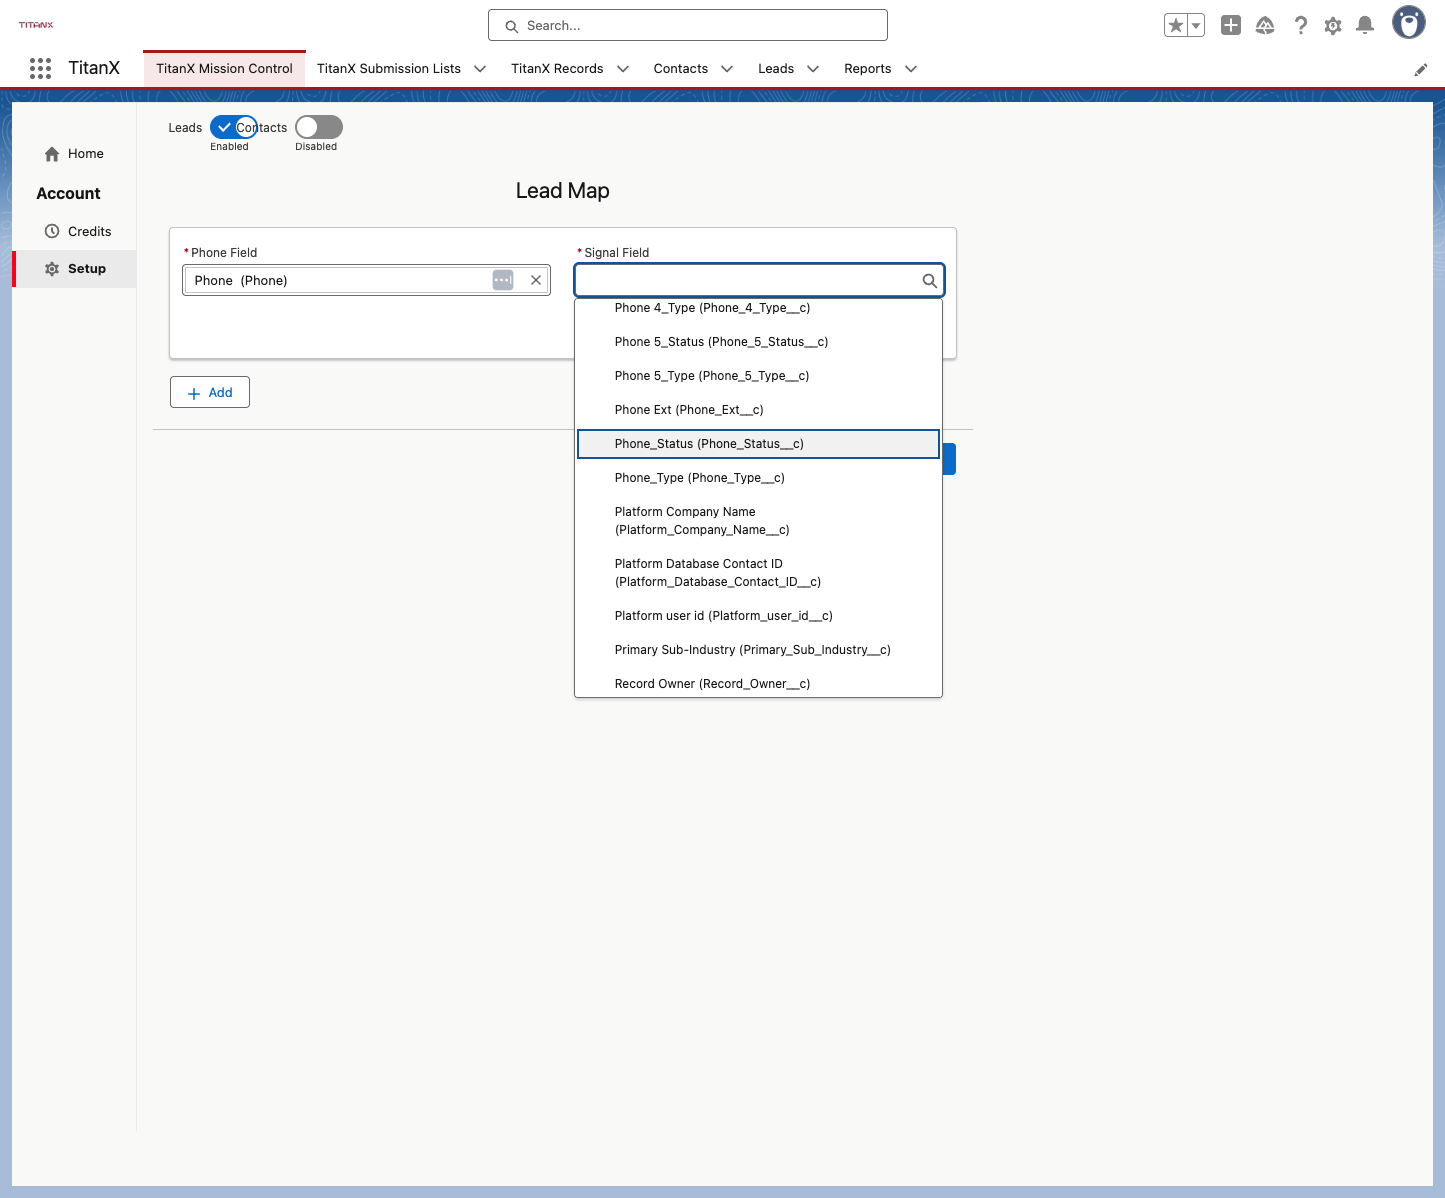Open the Notifications bell icon
Screen dimensions: 1445x1198
click(1365, 26)
